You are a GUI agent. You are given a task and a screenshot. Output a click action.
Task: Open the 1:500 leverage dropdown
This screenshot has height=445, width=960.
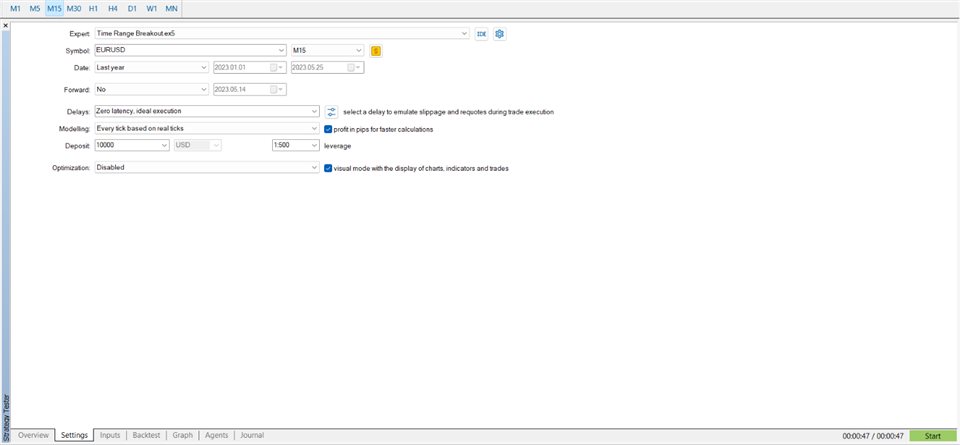pos(296,146)
